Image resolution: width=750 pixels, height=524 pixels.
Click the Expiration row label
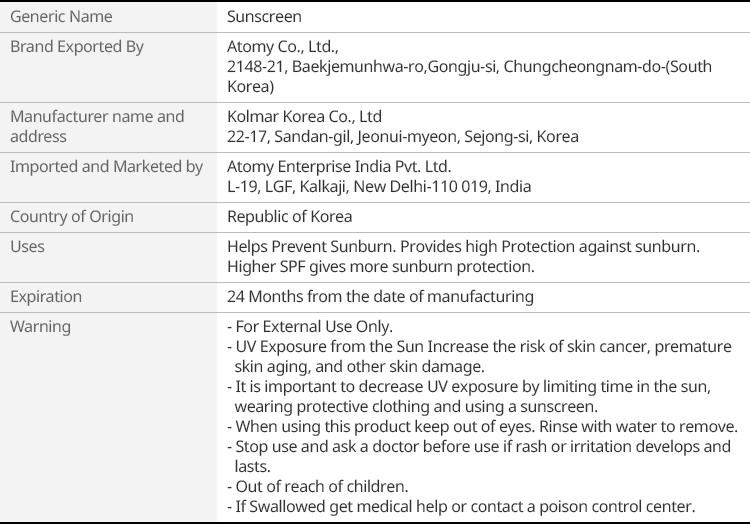click(x=46, y=296)
